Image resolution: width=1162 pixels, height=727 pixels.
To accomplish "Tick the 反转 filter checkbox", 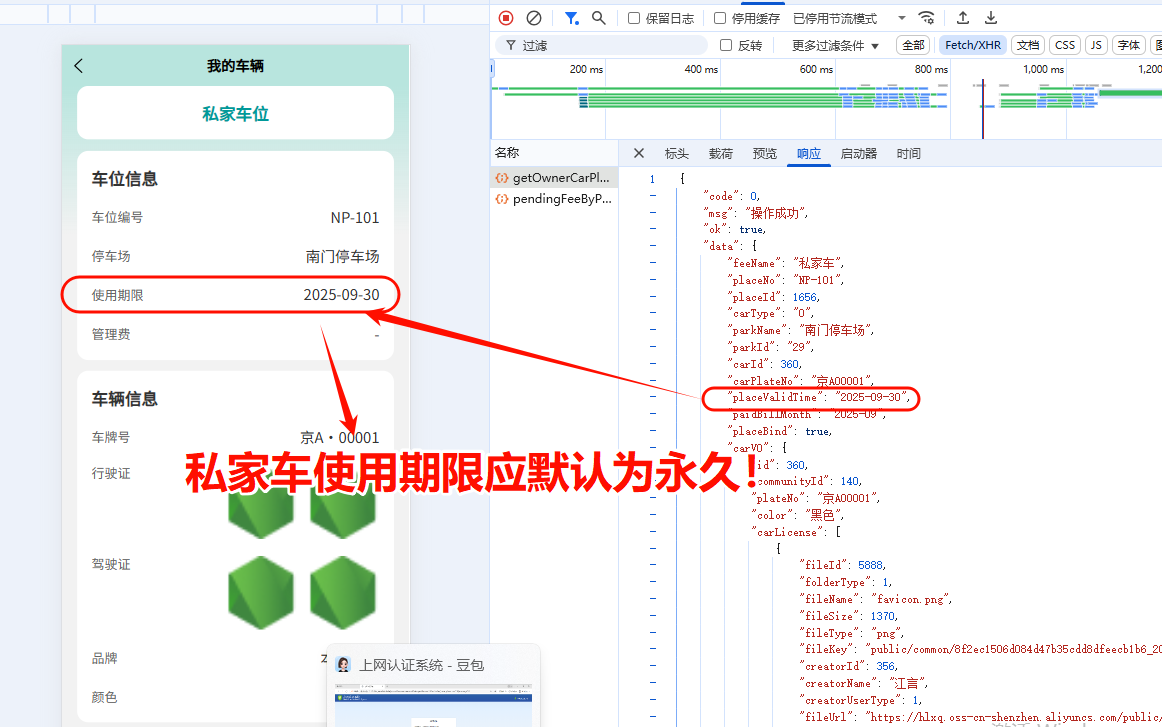I will 726,45.
